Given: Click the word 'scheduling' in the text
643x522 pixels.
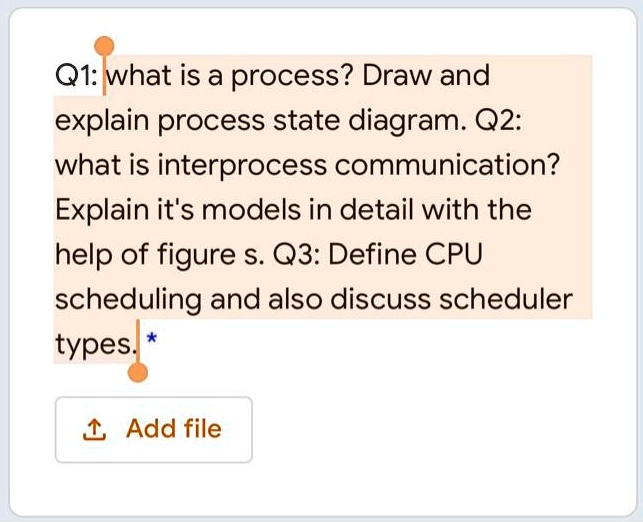Looking at the screenshot, I should 128,300.
